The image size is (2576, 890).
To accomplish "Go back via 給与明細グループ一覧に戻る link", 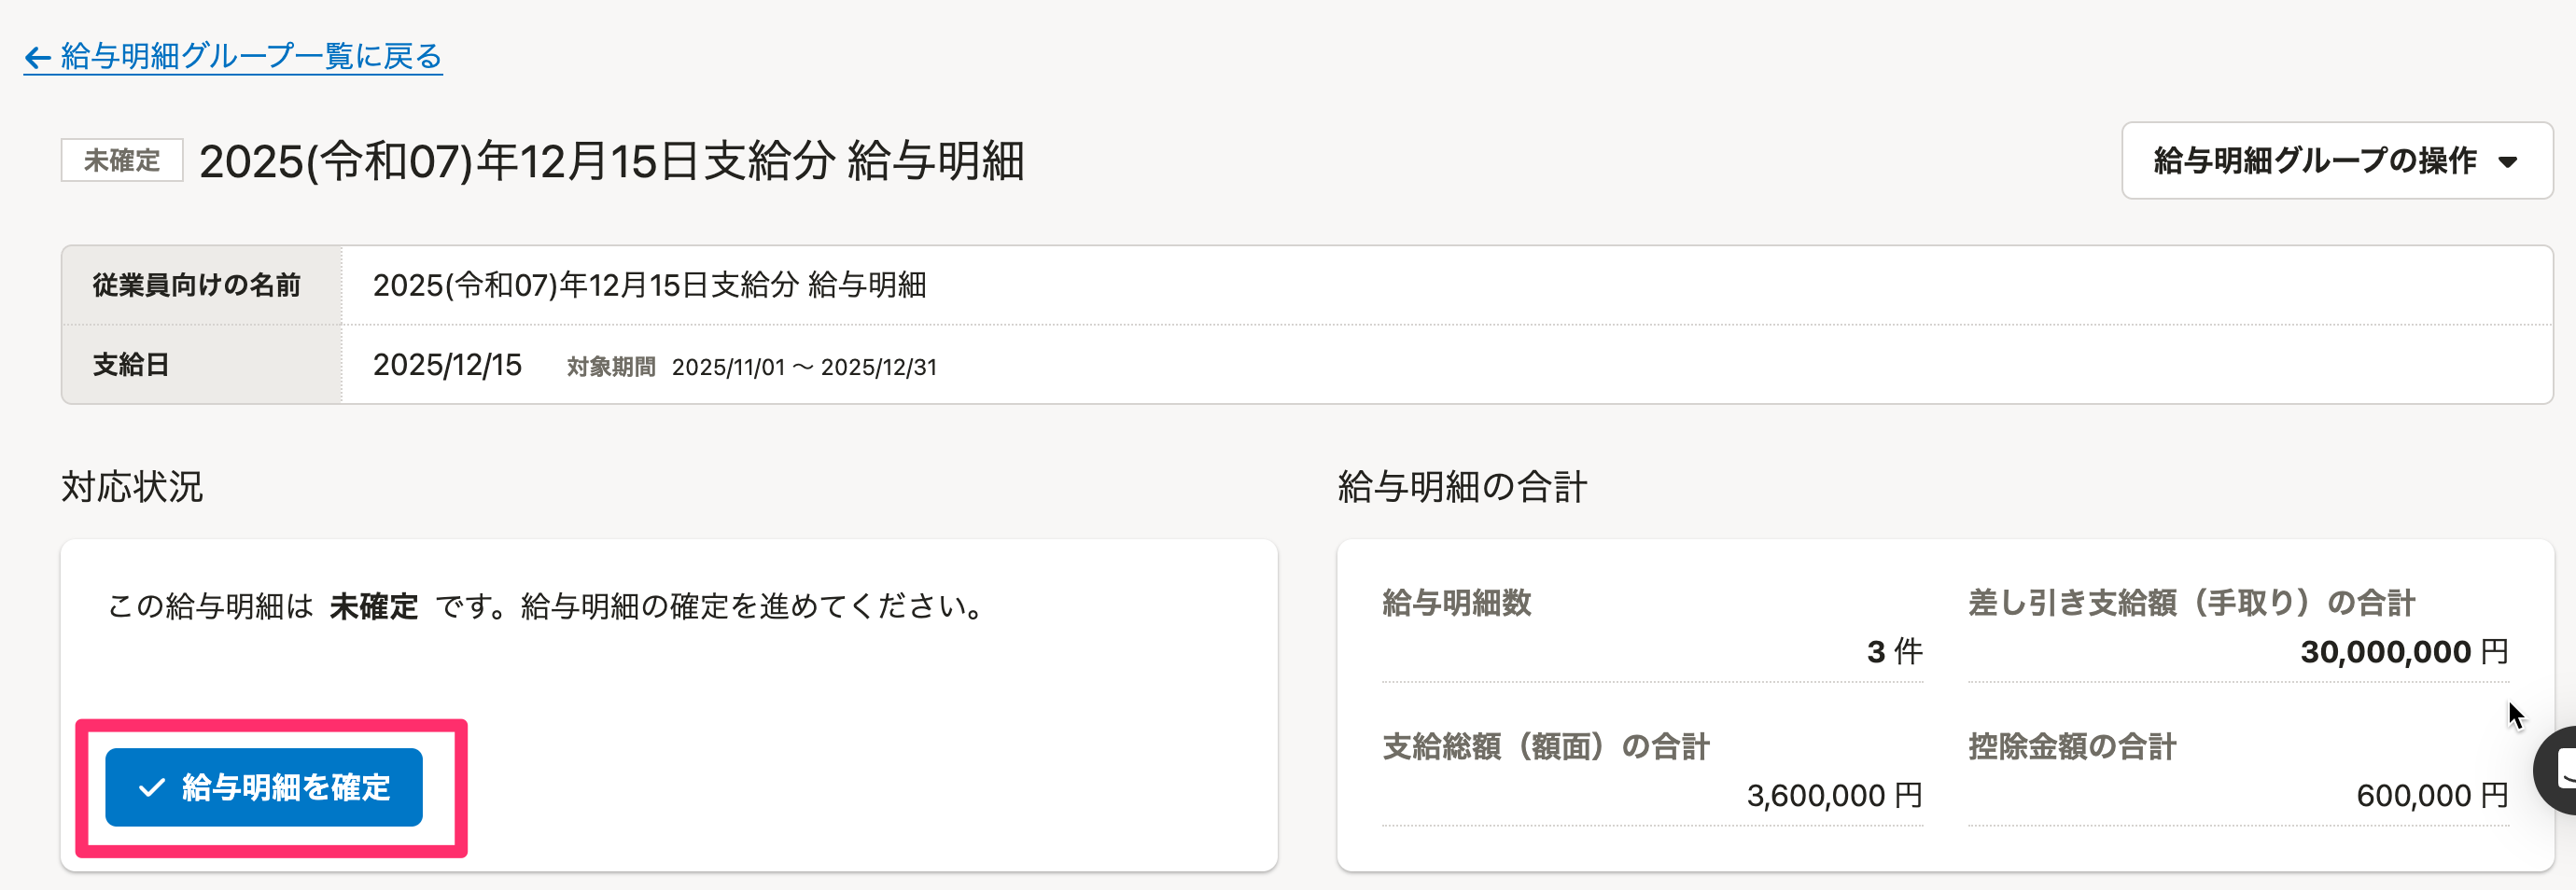I will (x=250, y=57).
